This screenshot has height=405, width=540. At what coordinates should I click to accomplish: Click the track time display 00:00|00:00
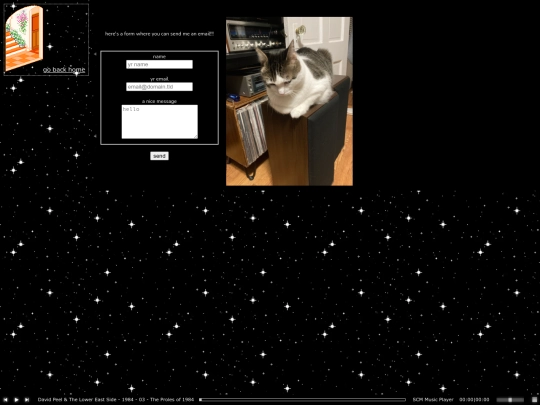coord(474,399)
